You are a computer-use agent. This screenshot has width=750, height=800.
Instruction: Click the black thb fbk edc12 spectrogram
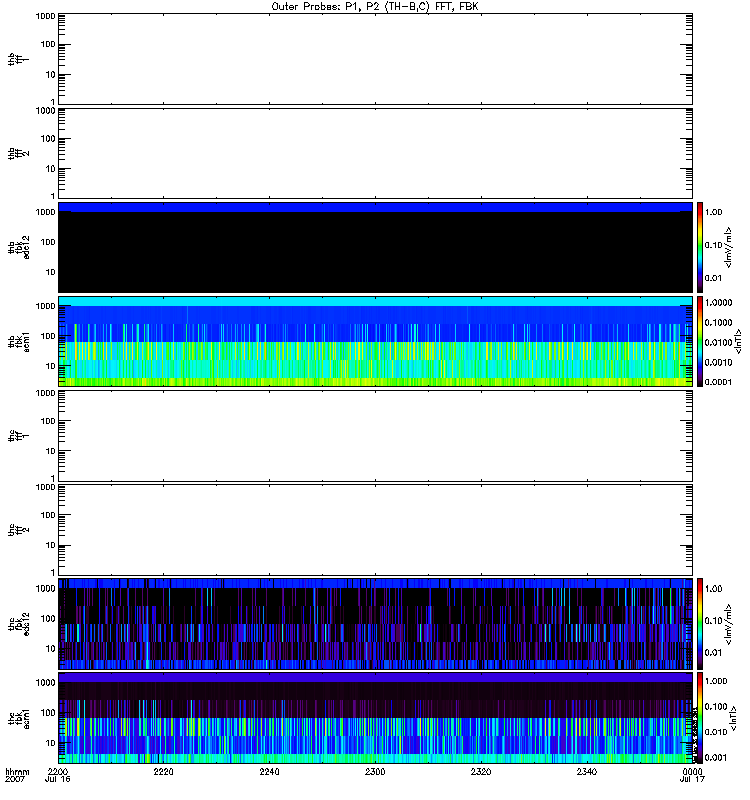click(x=375, y=247)
